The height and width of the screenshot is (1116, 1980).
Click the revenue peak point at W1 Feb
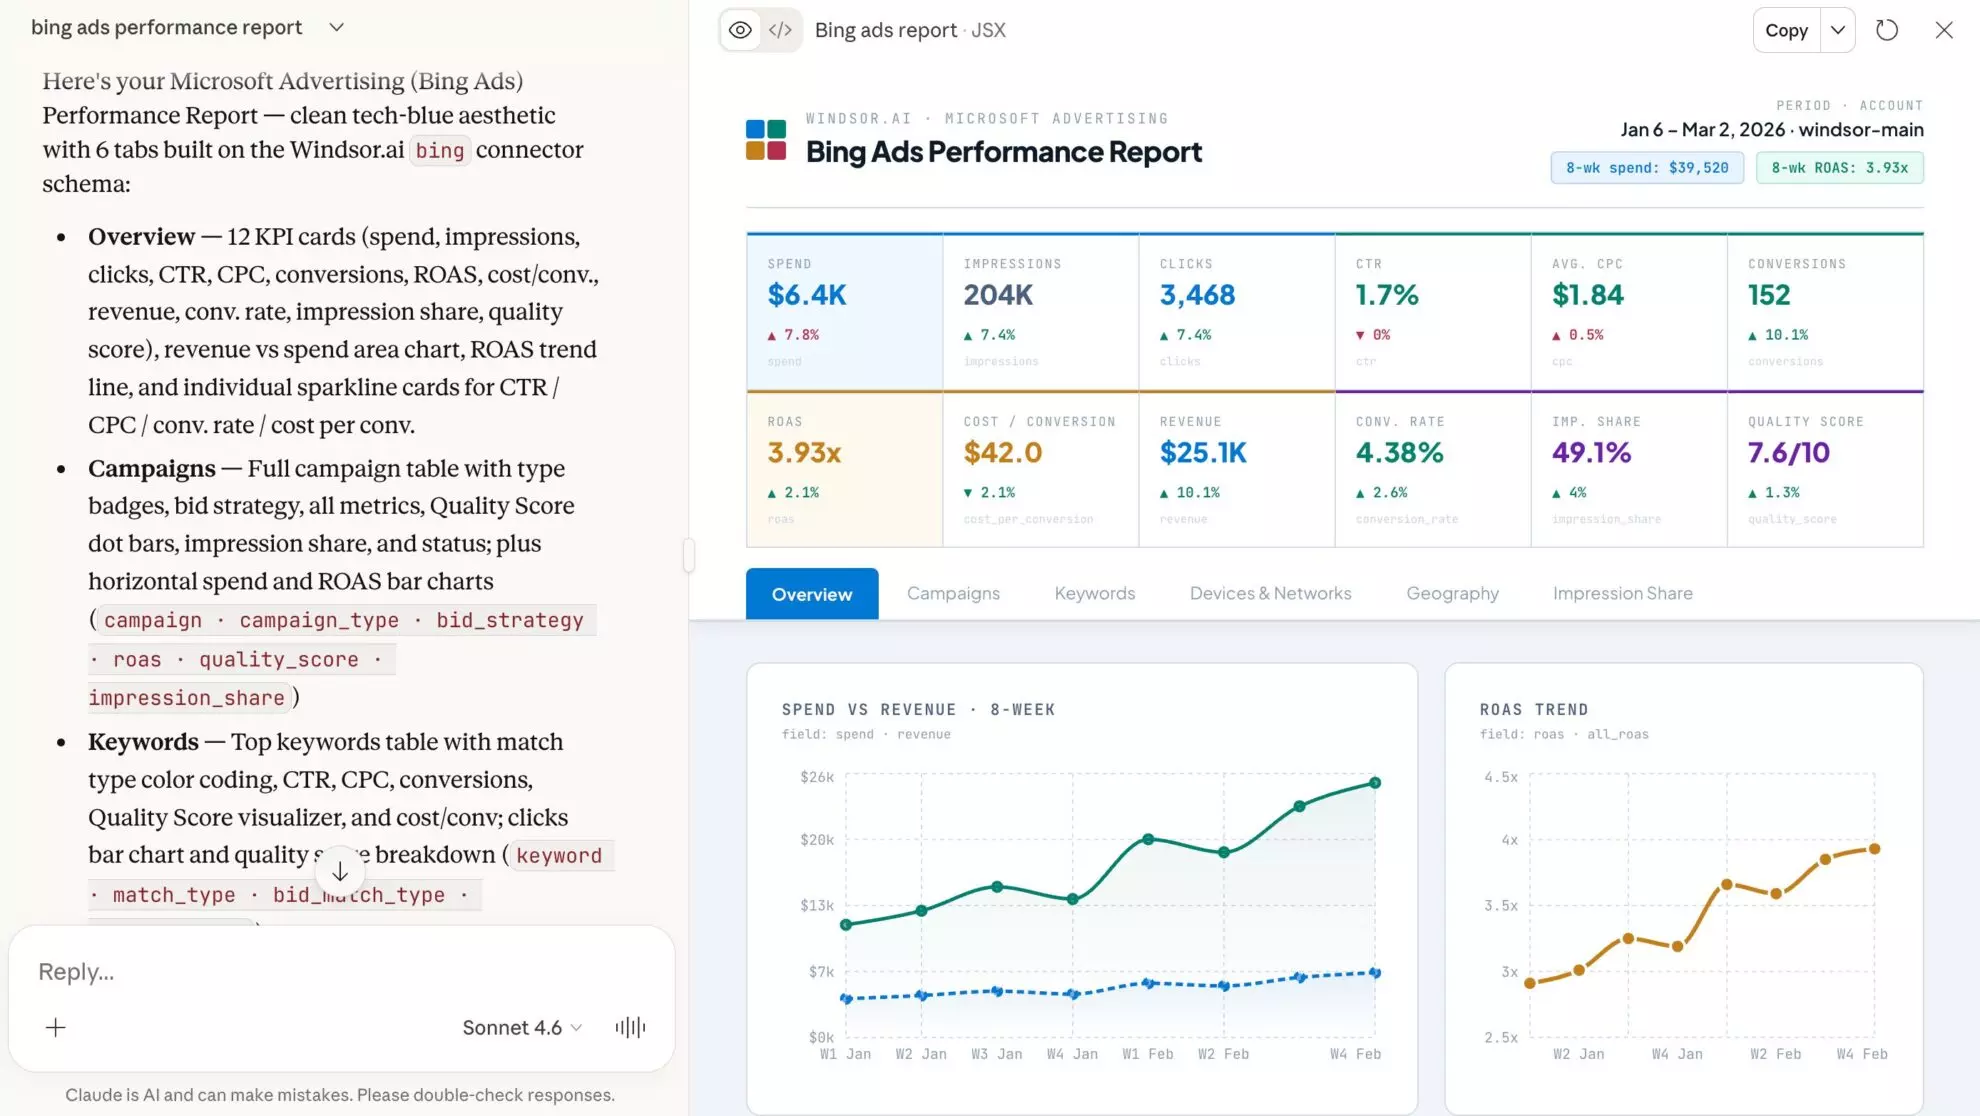(x=1148, y=840)
